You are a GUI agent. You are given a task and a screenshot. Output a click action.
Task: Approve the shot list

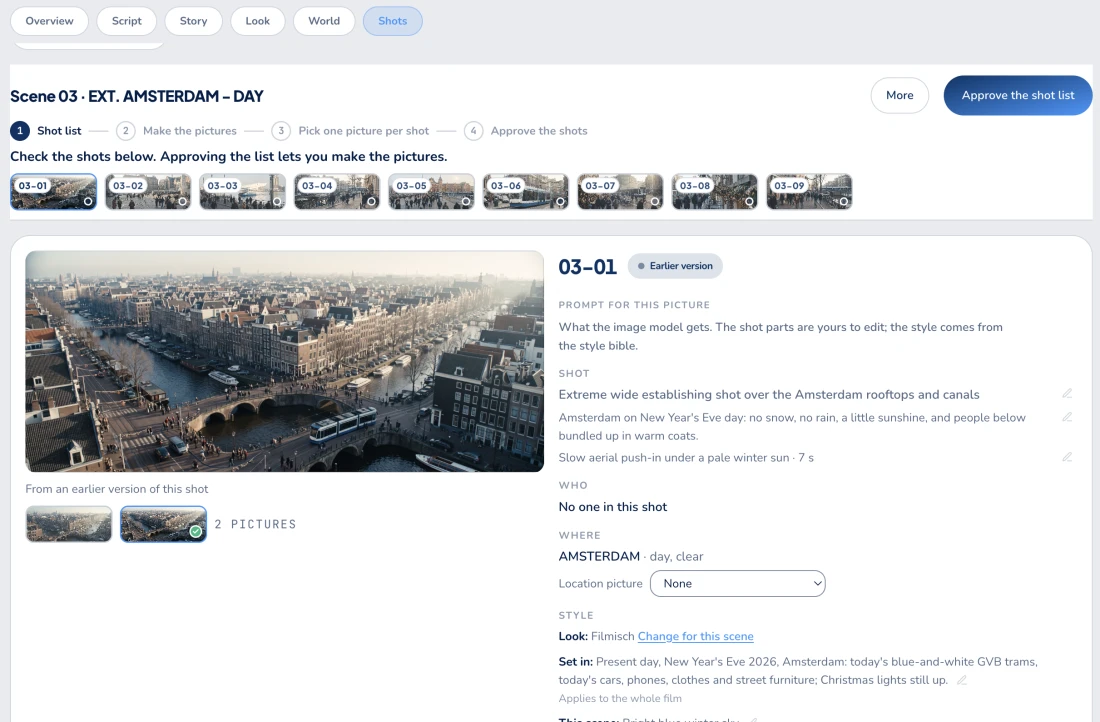pos(1017,95)
